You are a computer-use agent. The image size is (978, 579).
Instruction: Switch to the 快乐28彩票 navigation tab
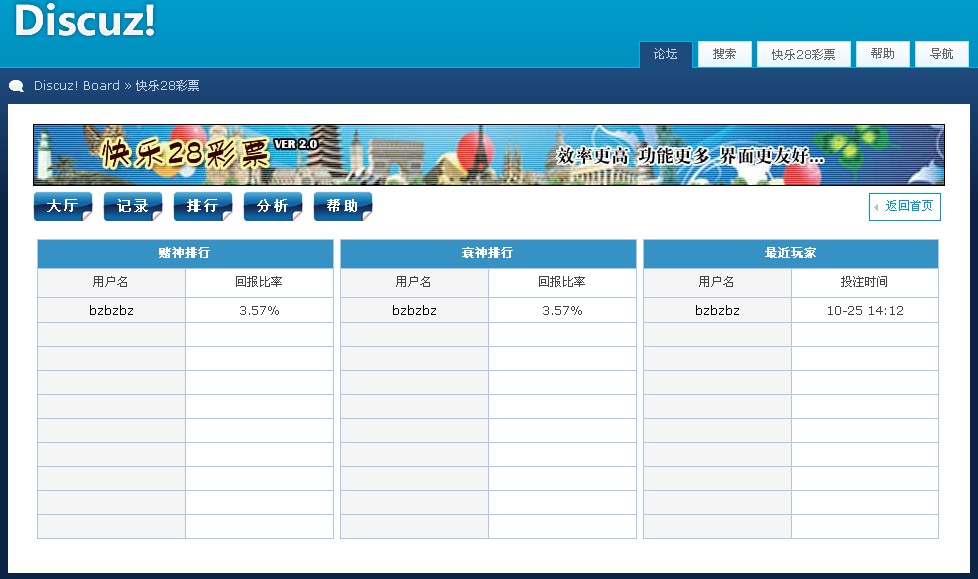pyautogui.click(x=803, y=54)
